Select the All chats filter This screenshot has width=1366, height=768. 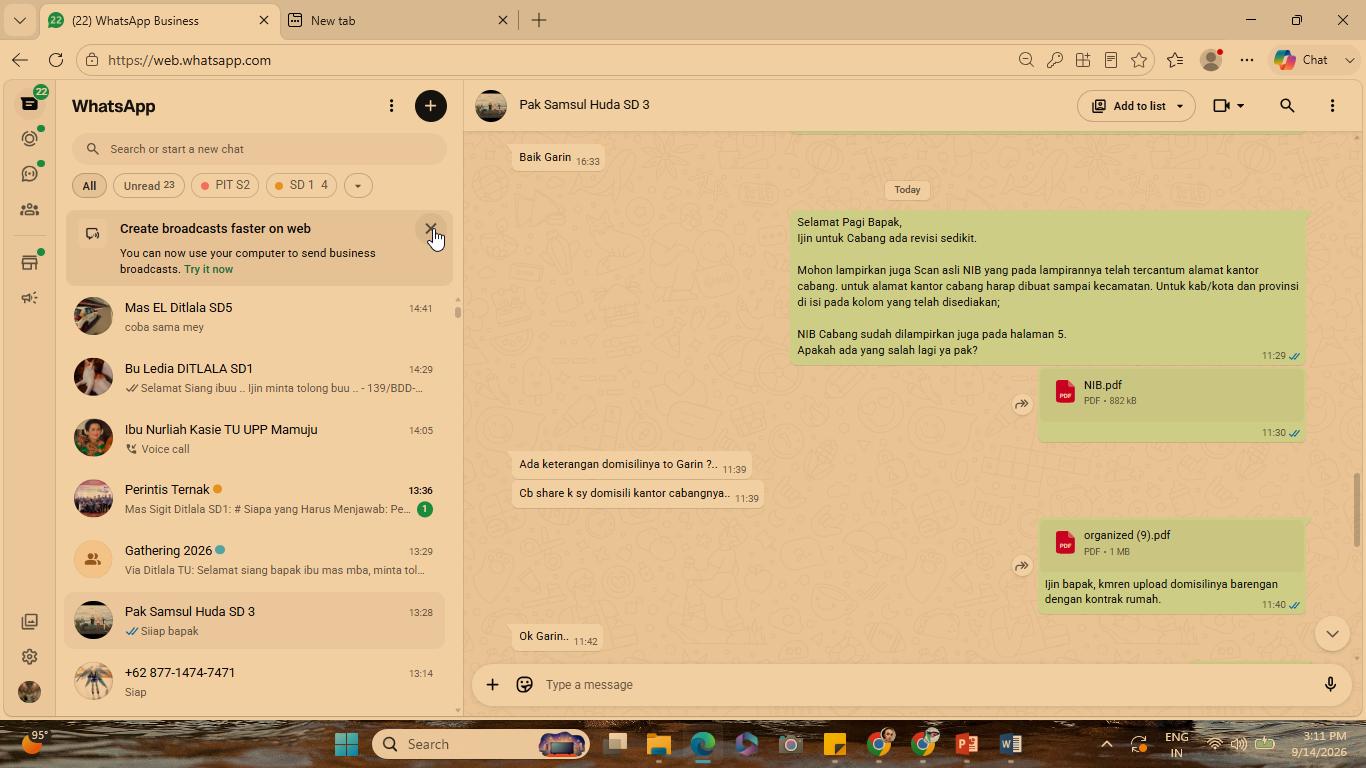[89, 185]
